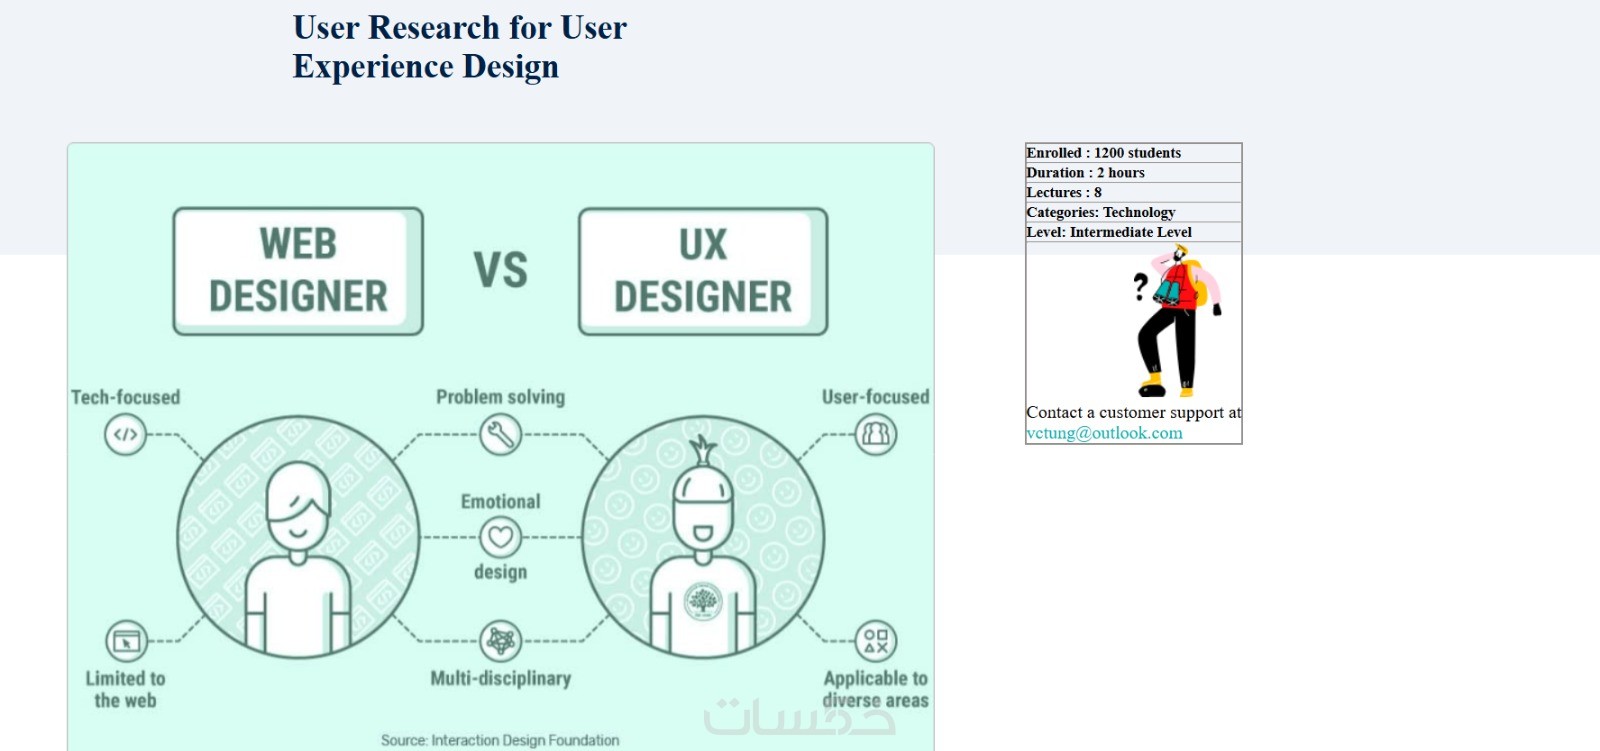Click the Duration 2 hours row
The height and width of the screenshot is (751, 1600).
tap(1134, 173)
